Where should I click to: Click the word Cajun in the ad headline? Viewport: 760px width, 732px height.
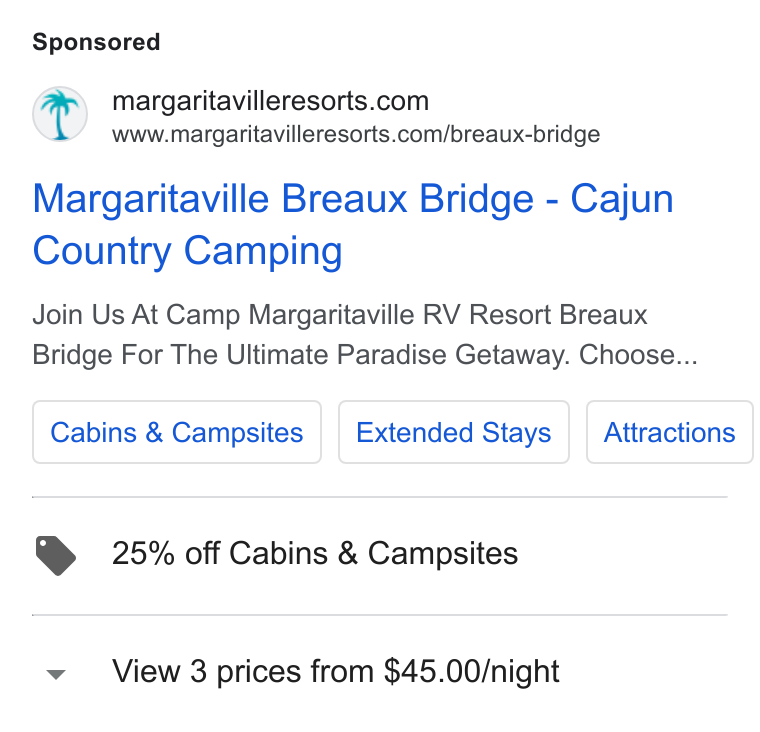point(622,201)
